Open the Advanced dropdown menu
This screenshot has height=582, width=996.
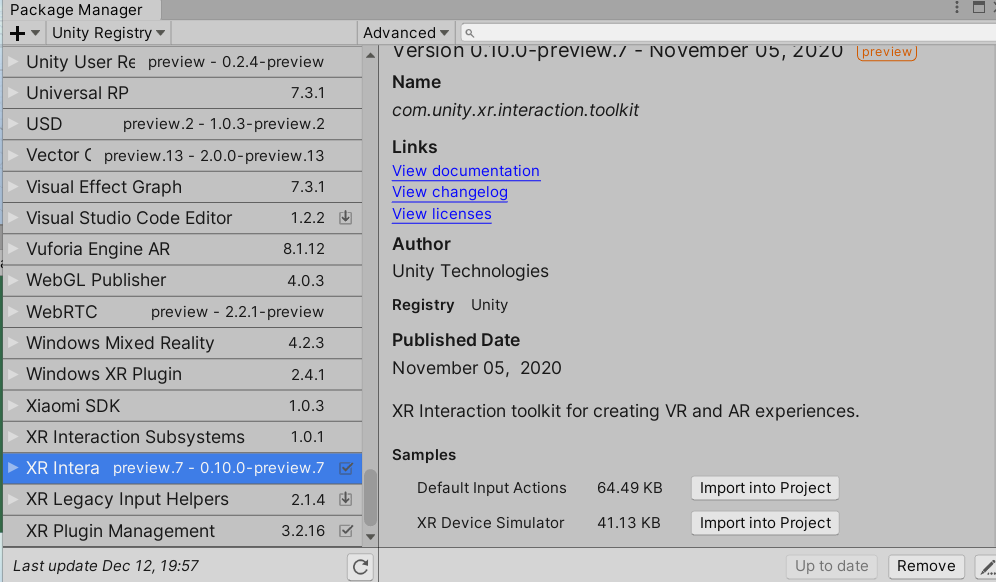tap(406, 33)
